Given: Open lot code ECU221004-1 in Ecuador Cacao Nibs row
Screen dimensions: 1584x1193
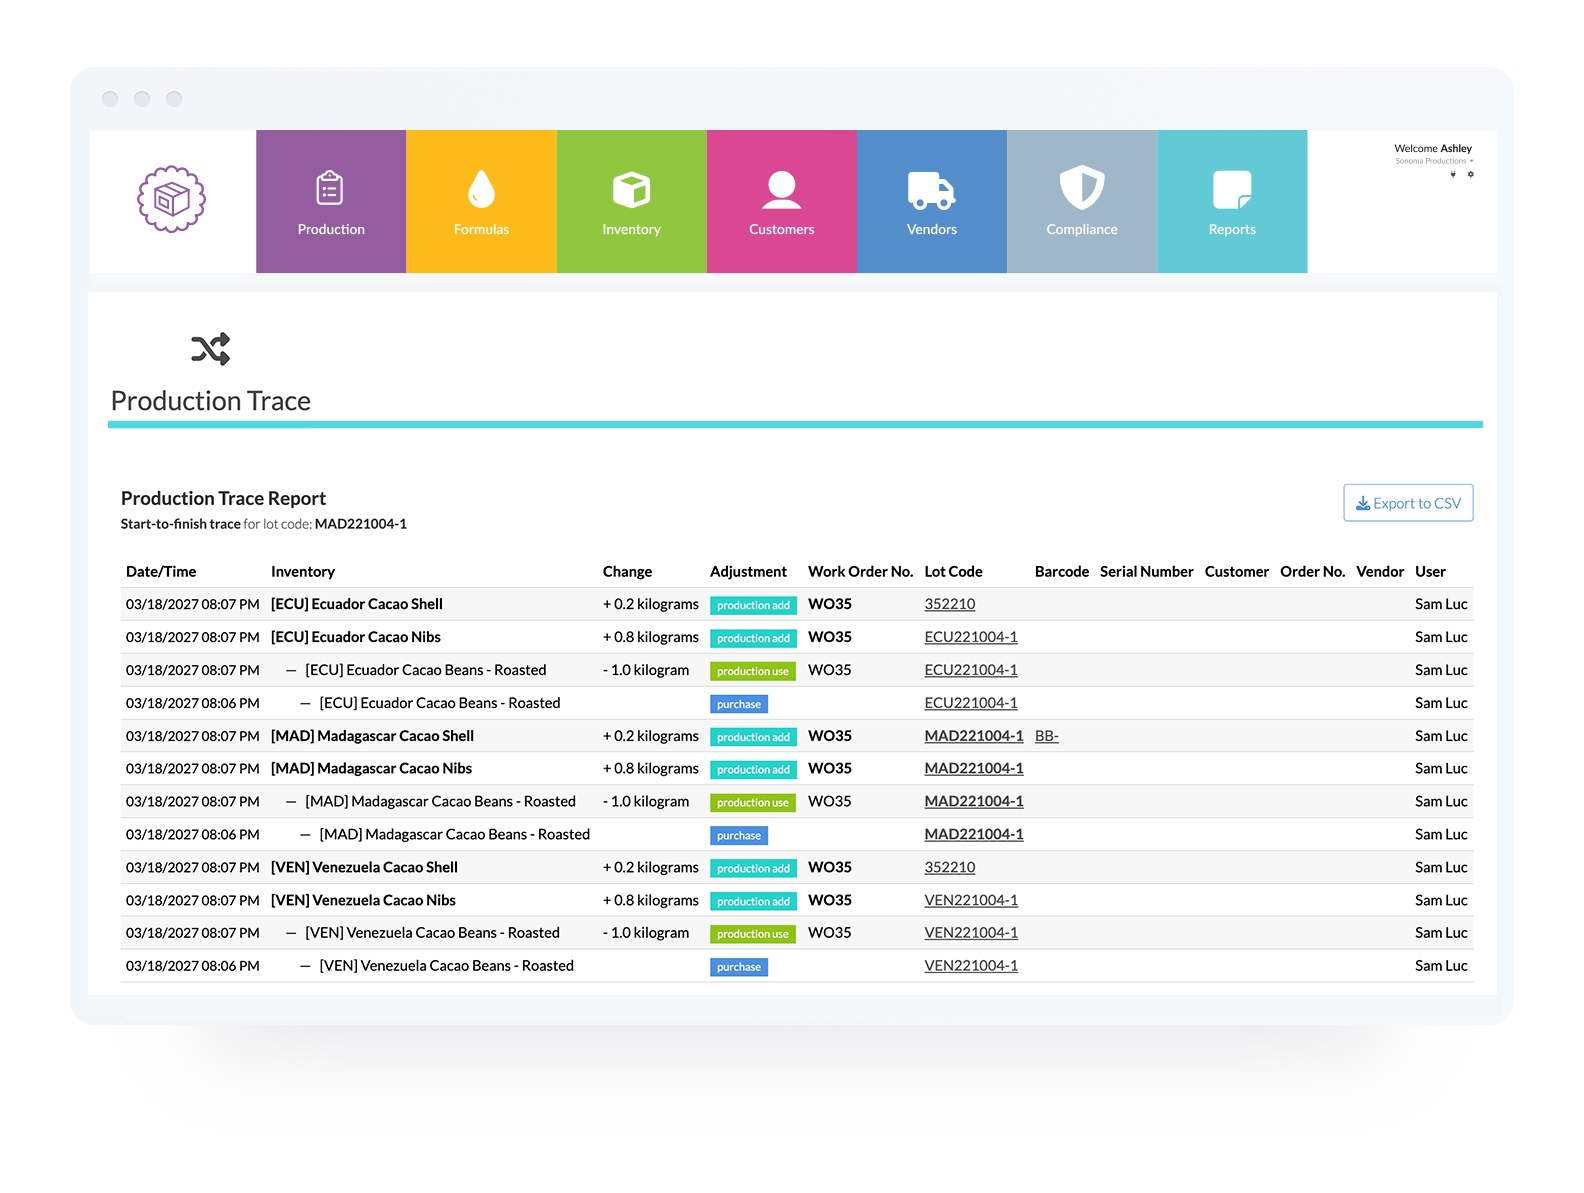Looking at the screenshot, I should click(971, 637).
